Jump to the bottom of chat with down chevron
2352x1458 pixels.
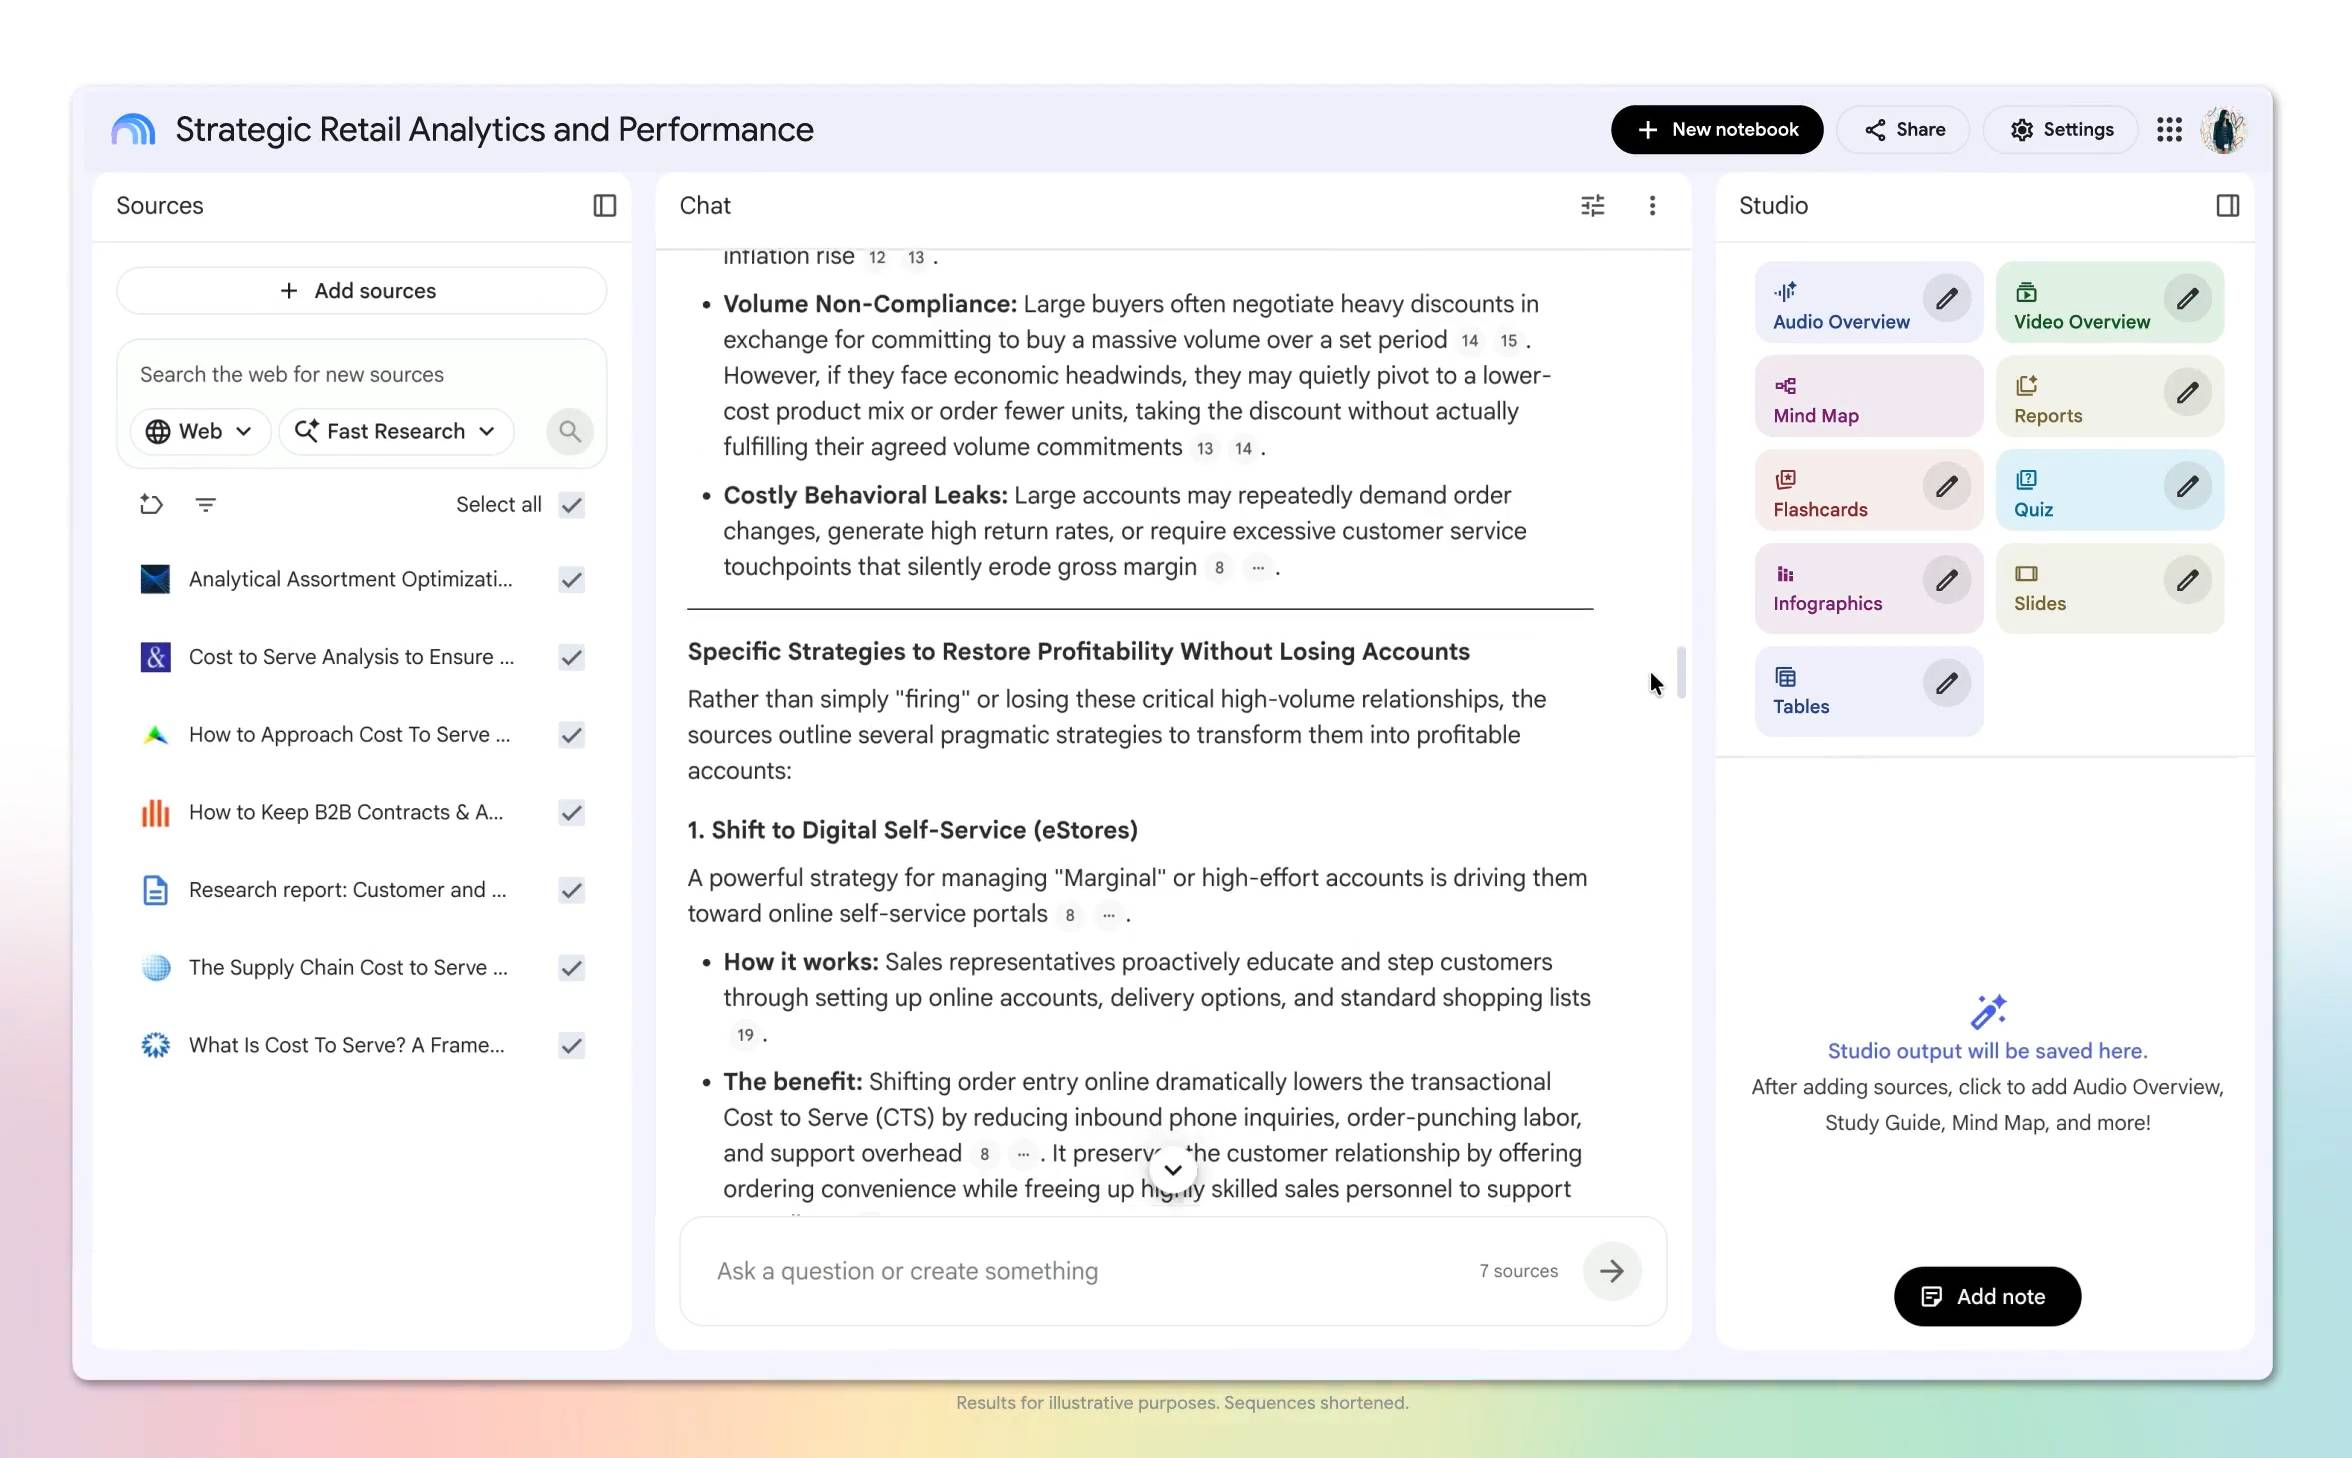1173,1169
